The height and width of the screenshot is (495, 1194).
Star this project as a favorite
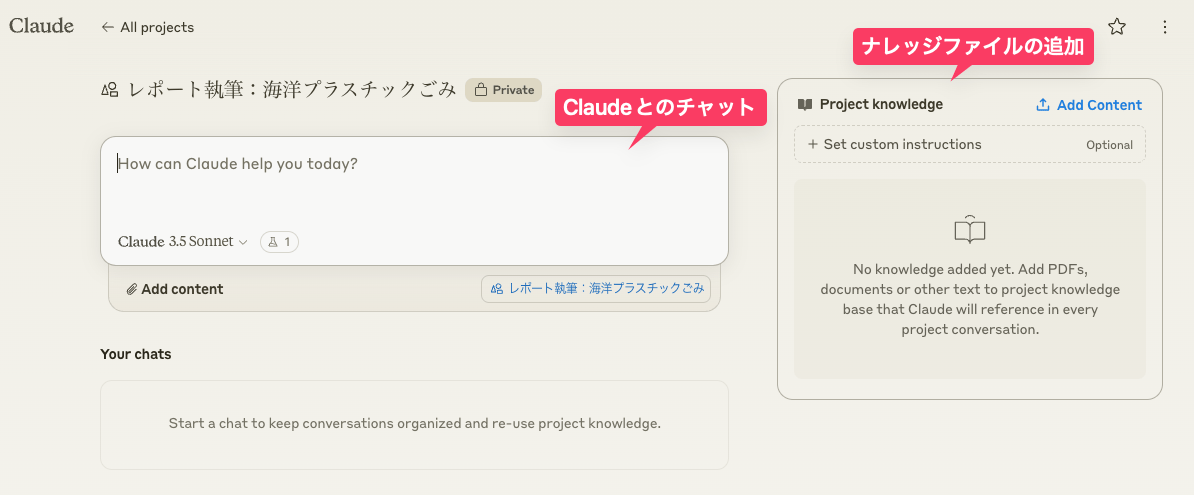click(x=1117, y=27)
